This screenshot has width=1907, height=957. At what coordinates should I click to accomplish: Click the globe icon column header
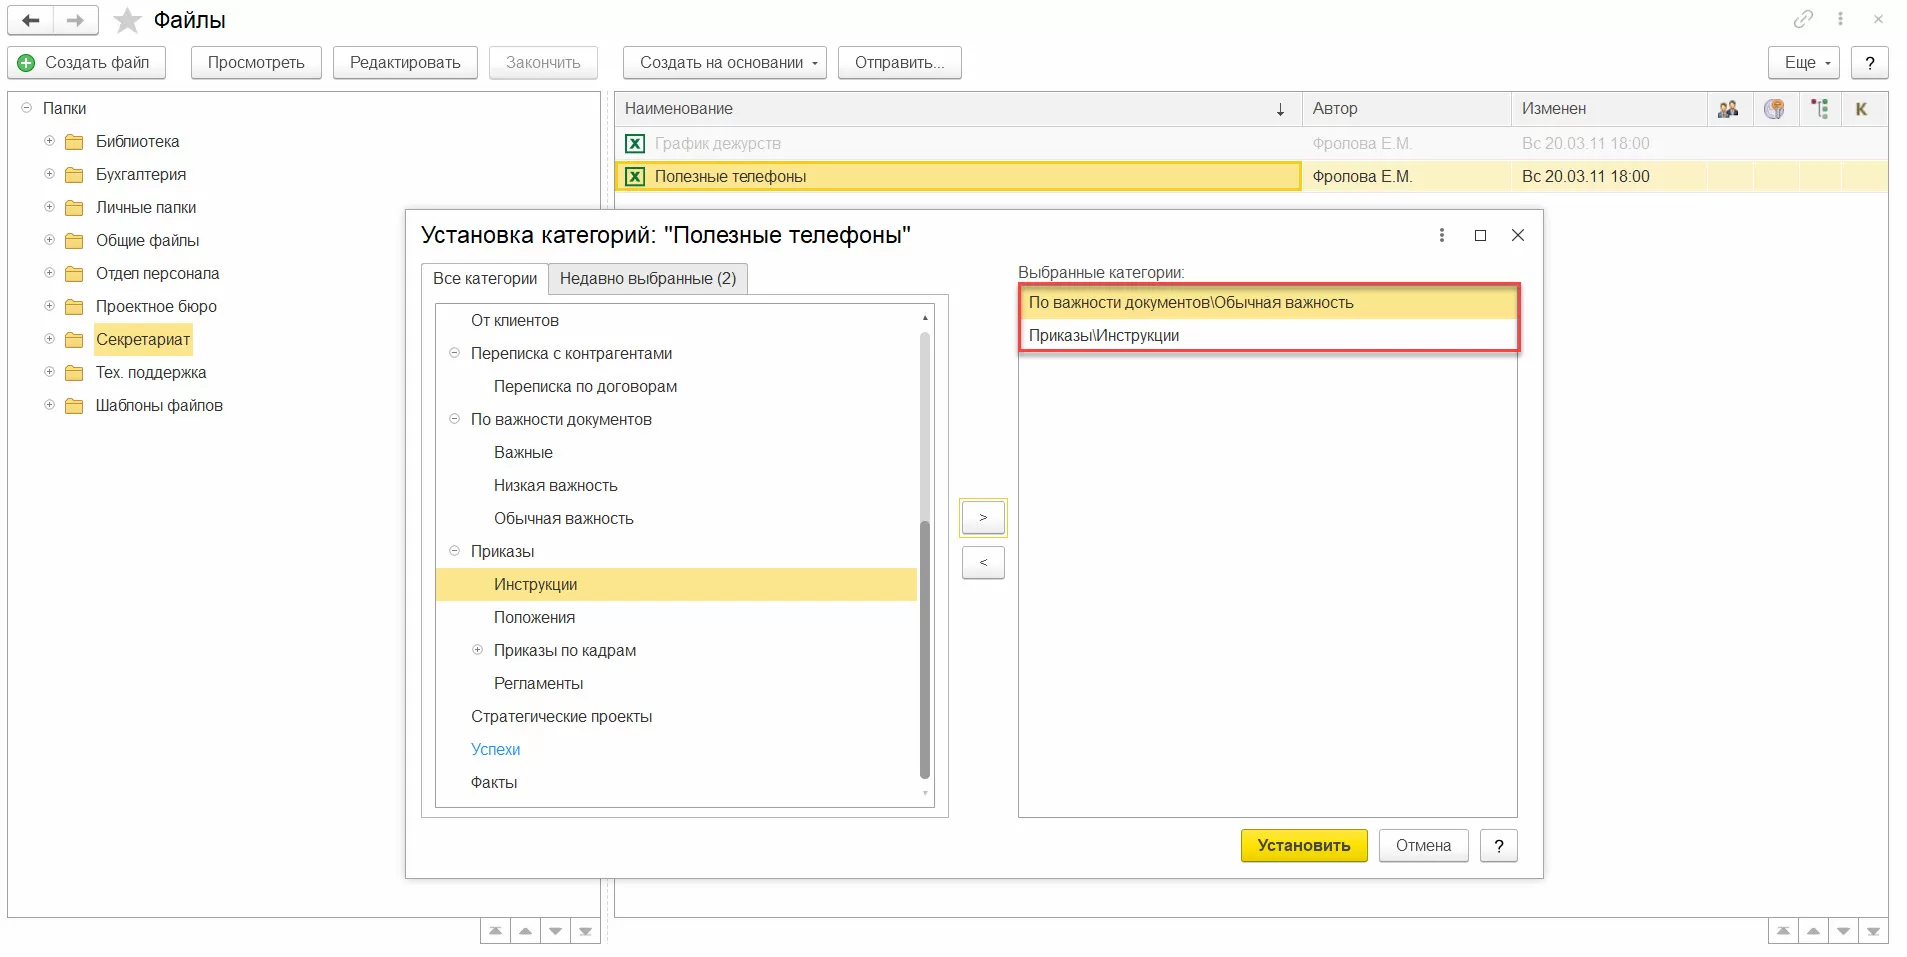click(1775, 109)
